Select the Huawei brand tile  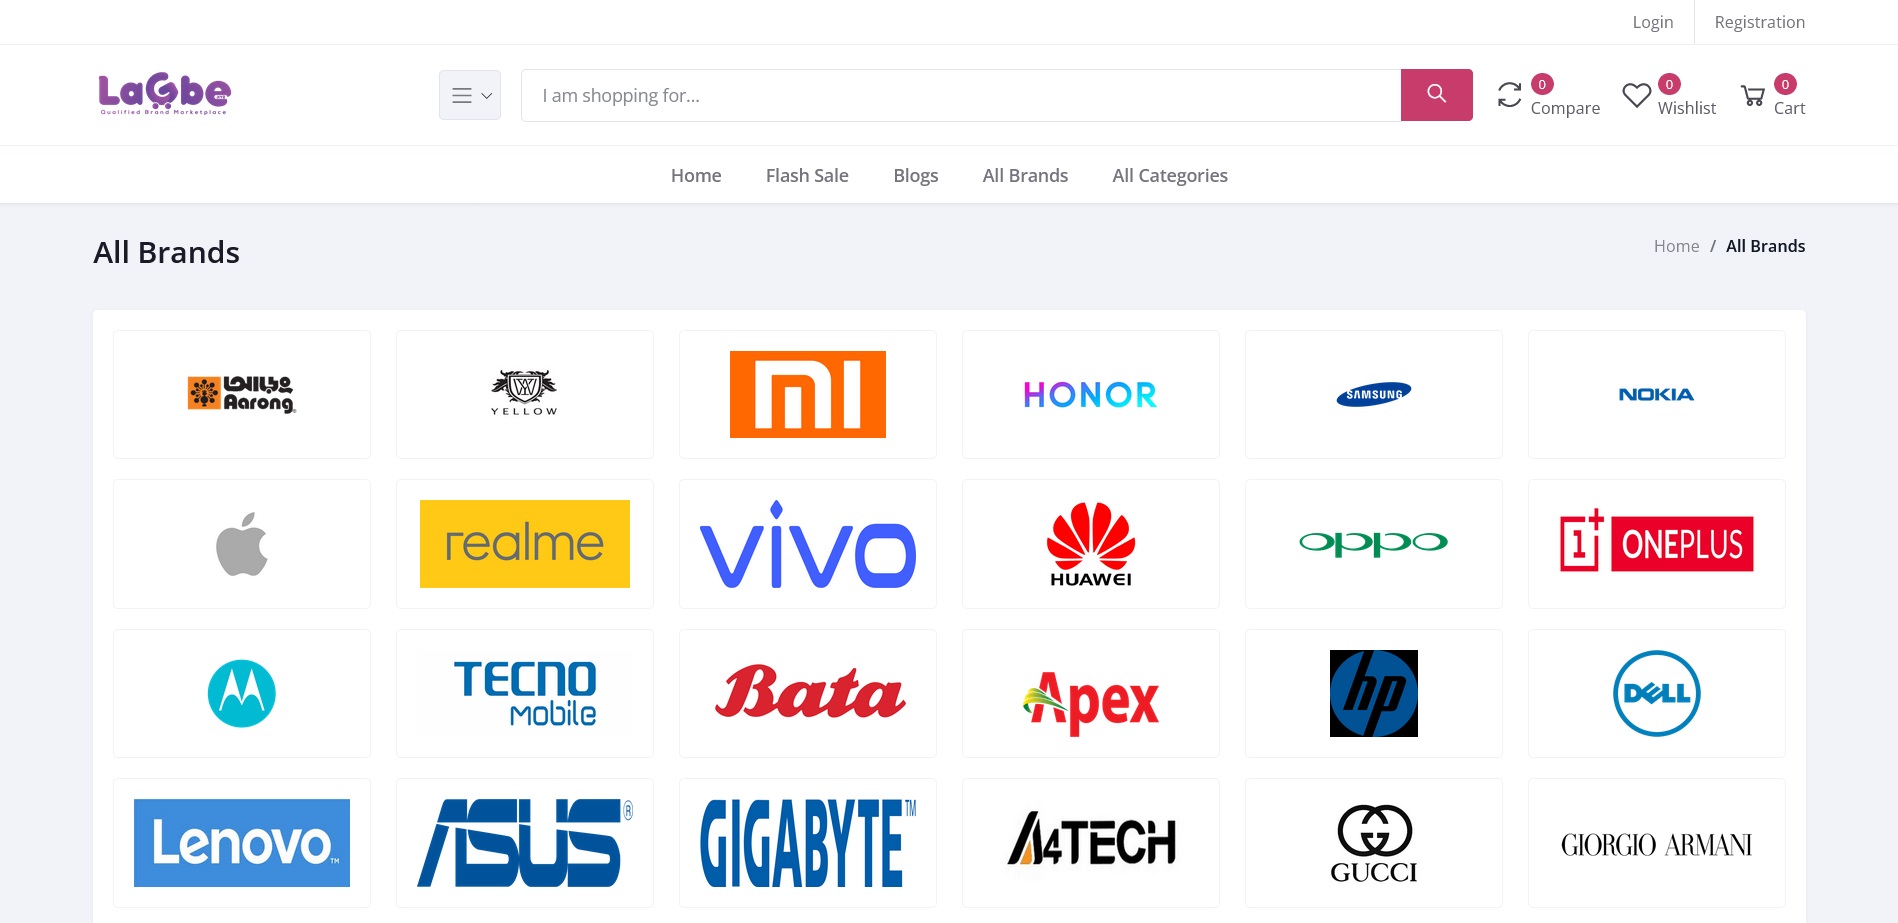click(1091, 544)
